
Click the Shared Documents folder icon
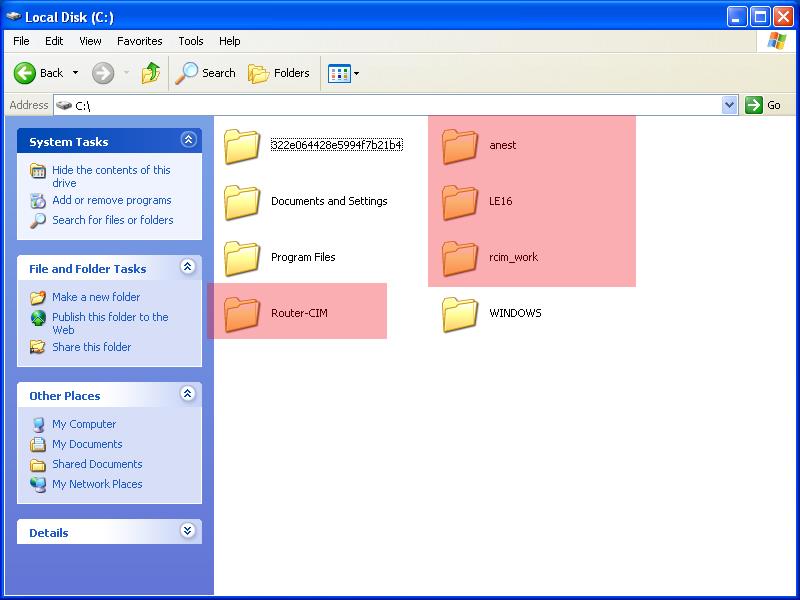pyautogui.click(x=38, y=464)
